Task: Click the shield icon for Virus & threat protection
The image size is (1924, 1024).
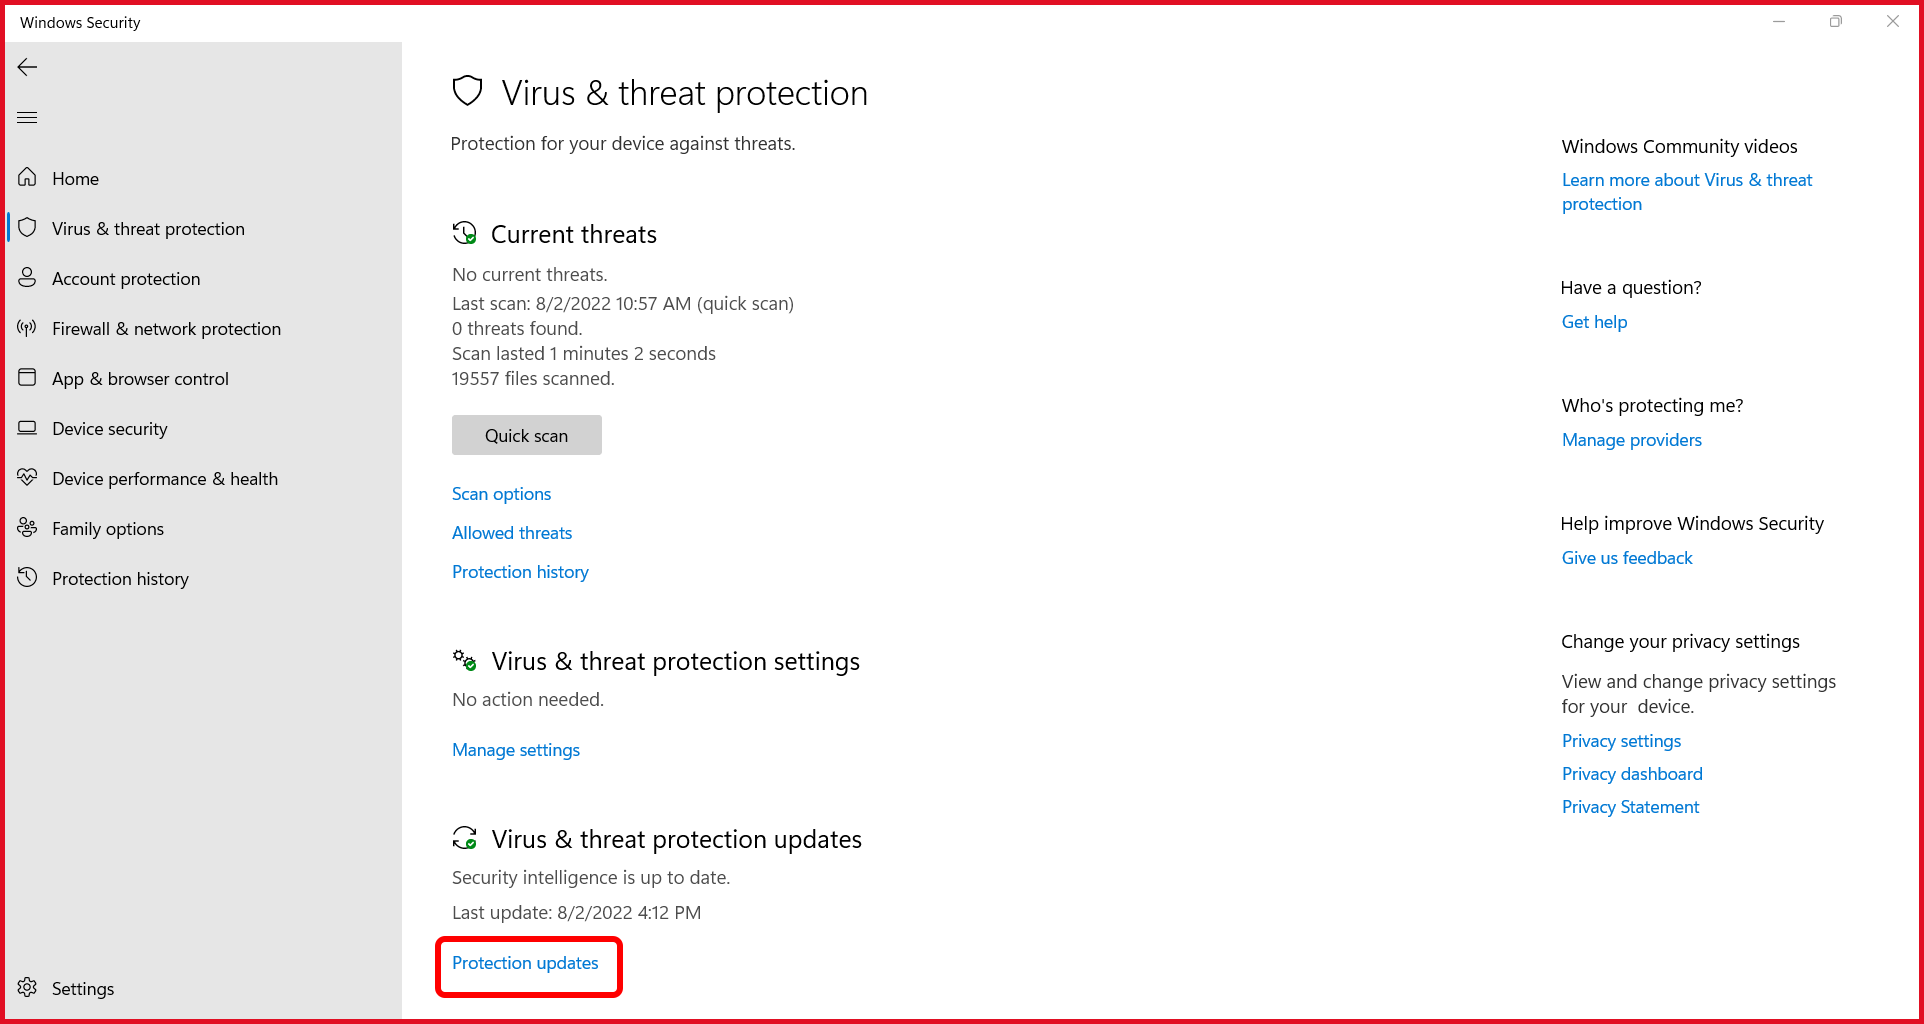Action: (x=466, y=90)
